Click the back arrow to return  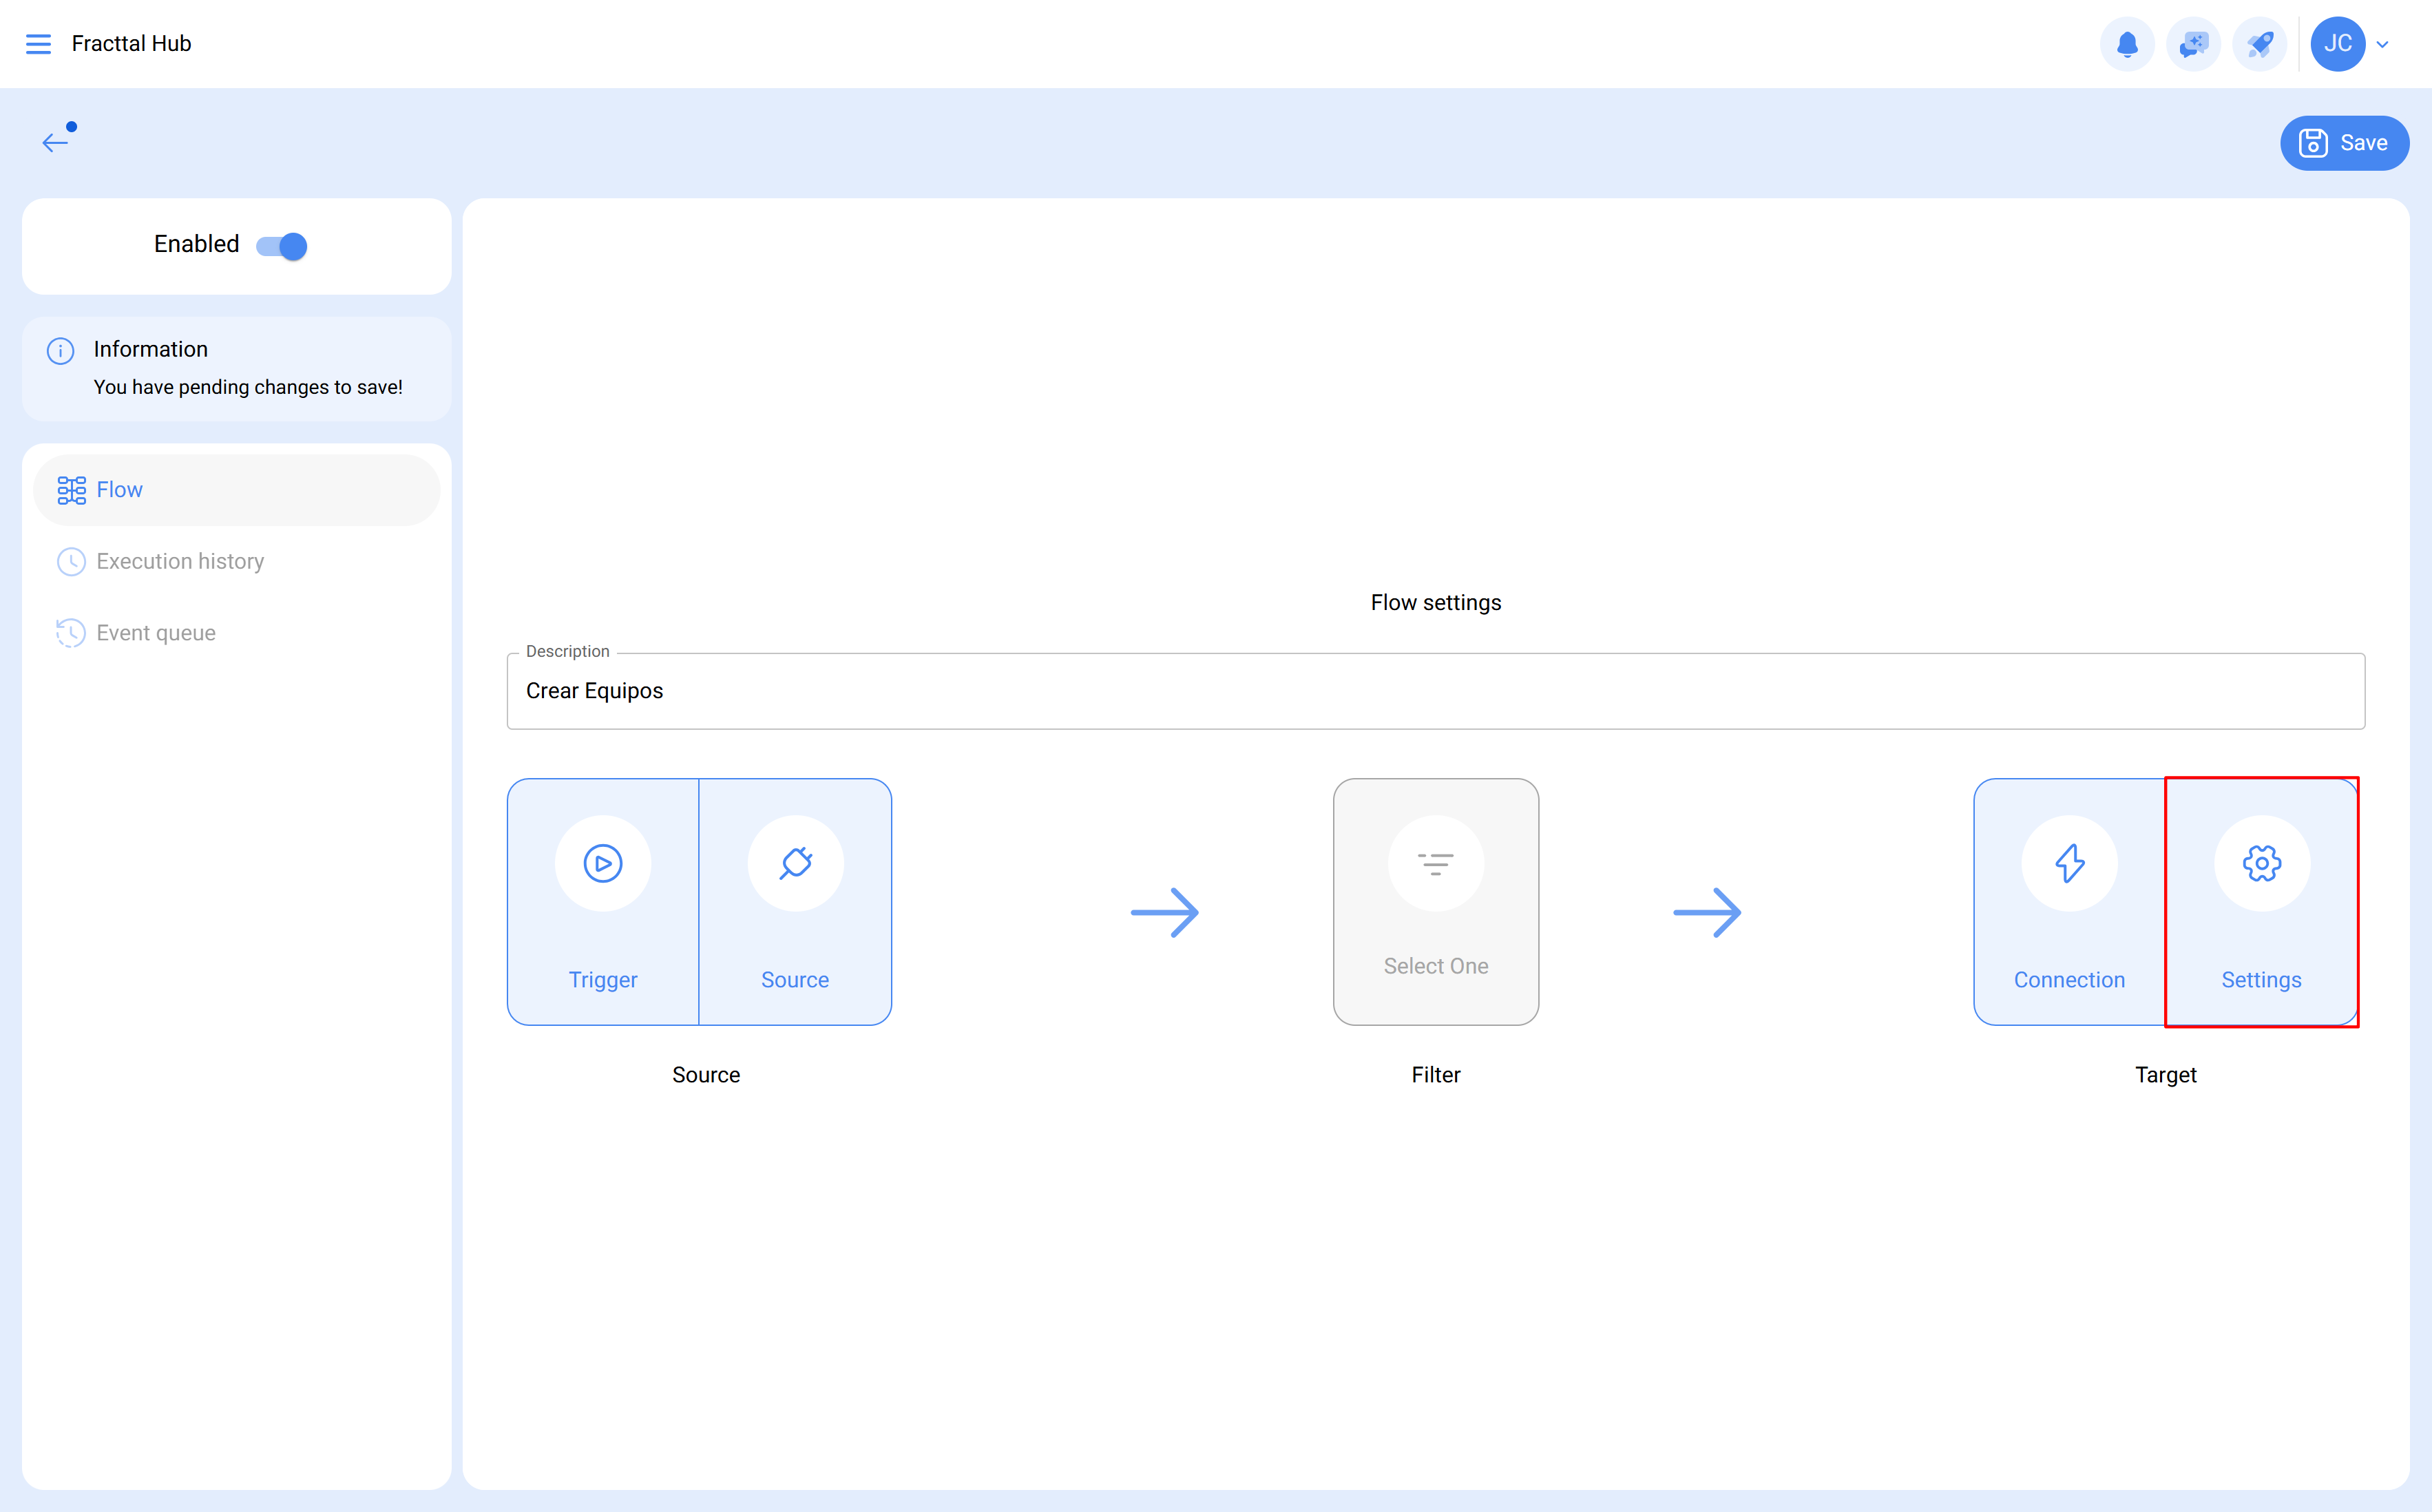tap(55, 142)
